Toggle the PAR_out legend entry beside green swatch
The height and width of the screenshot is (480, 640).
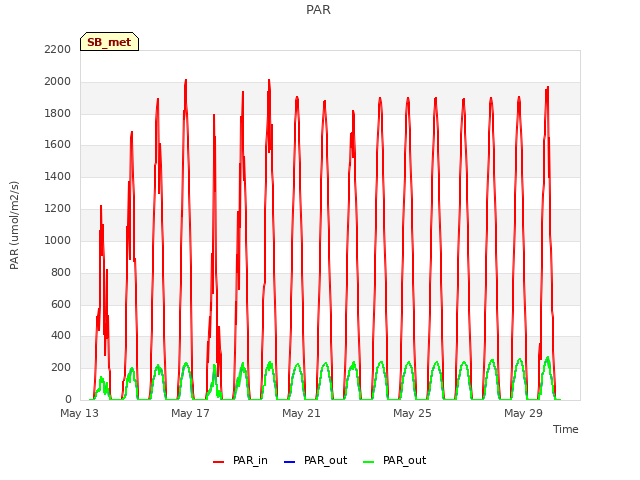(x=394, y=460)
